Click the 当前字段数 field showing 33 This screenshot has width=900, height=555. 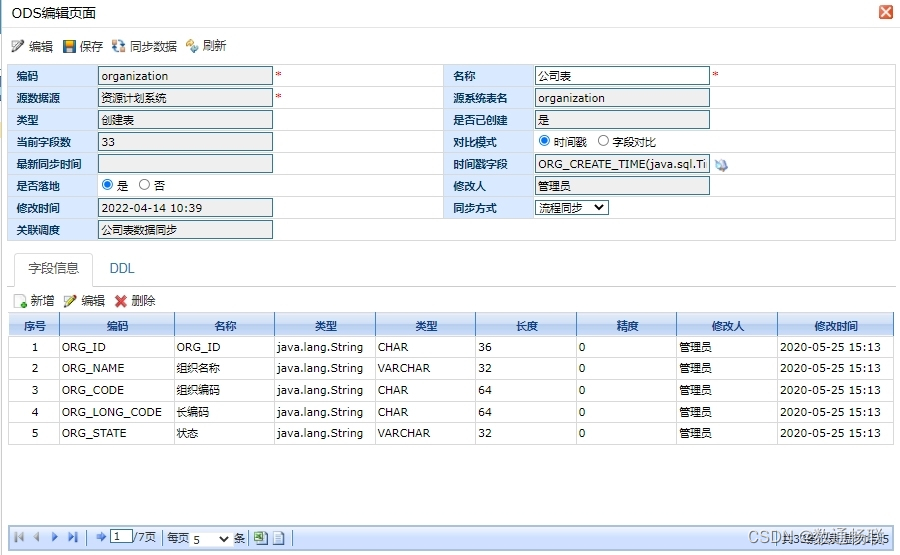(185, 142)
